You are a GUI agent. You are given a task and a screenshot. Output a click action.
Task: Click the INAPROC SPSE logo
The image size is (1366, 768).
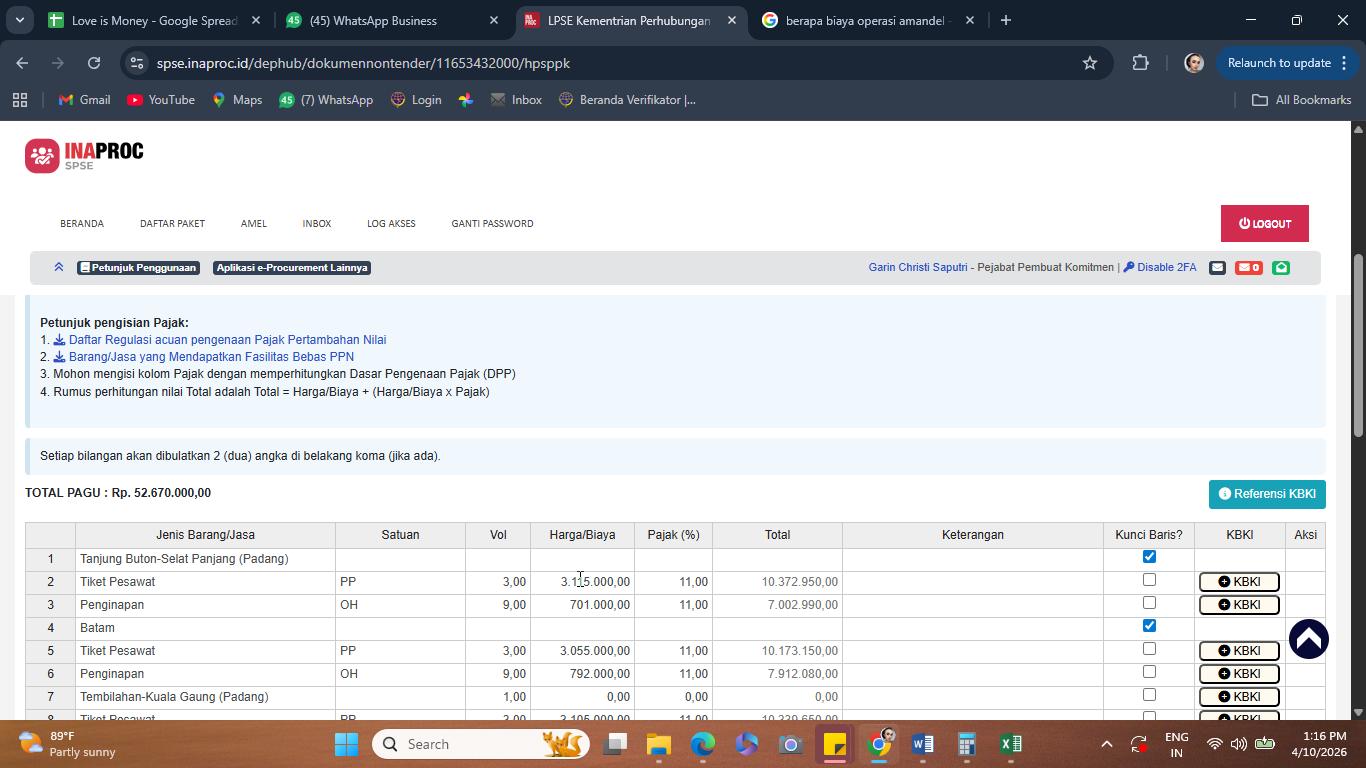[84, 155]
